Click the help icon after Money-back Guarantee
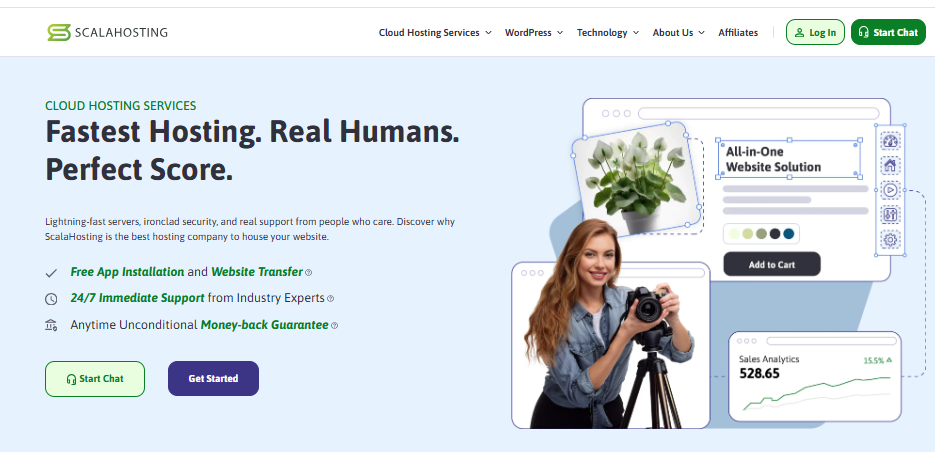 click(x=335, y=326)
